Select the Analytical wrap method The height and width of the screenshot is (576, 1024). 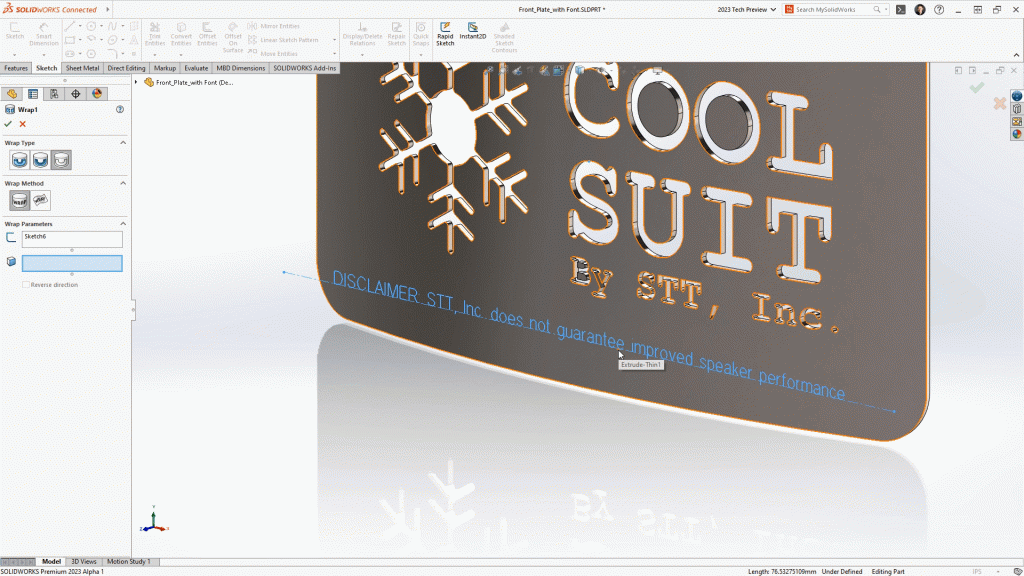pos(20,200)
